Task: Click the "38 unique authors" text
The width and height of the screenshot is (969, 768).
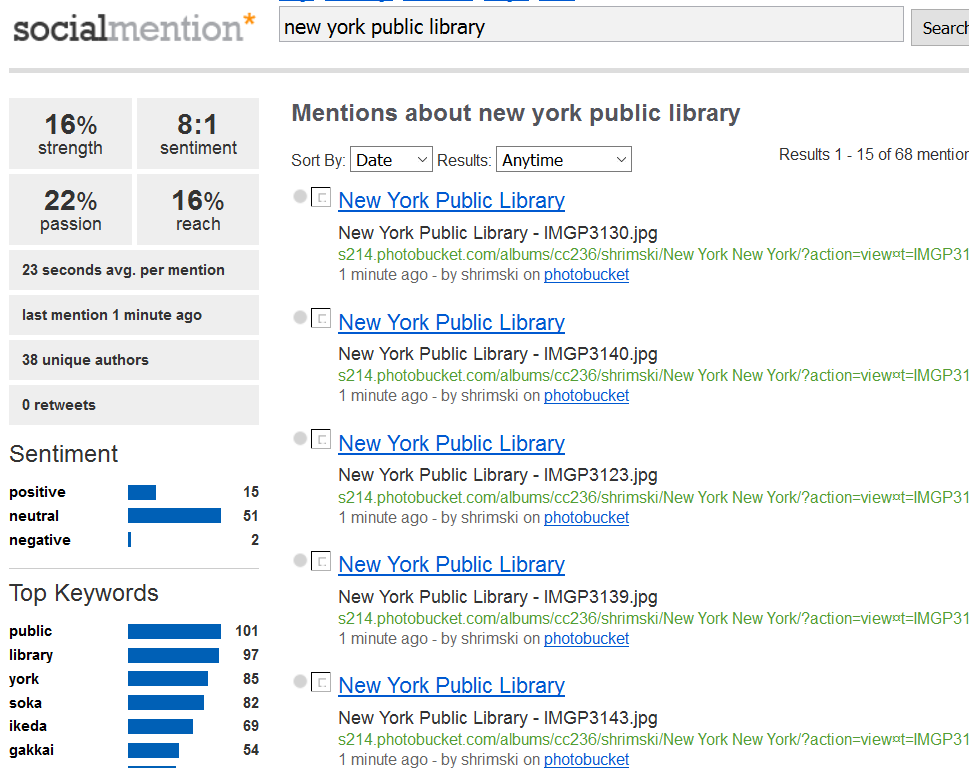Action: [x=85, y=360]
